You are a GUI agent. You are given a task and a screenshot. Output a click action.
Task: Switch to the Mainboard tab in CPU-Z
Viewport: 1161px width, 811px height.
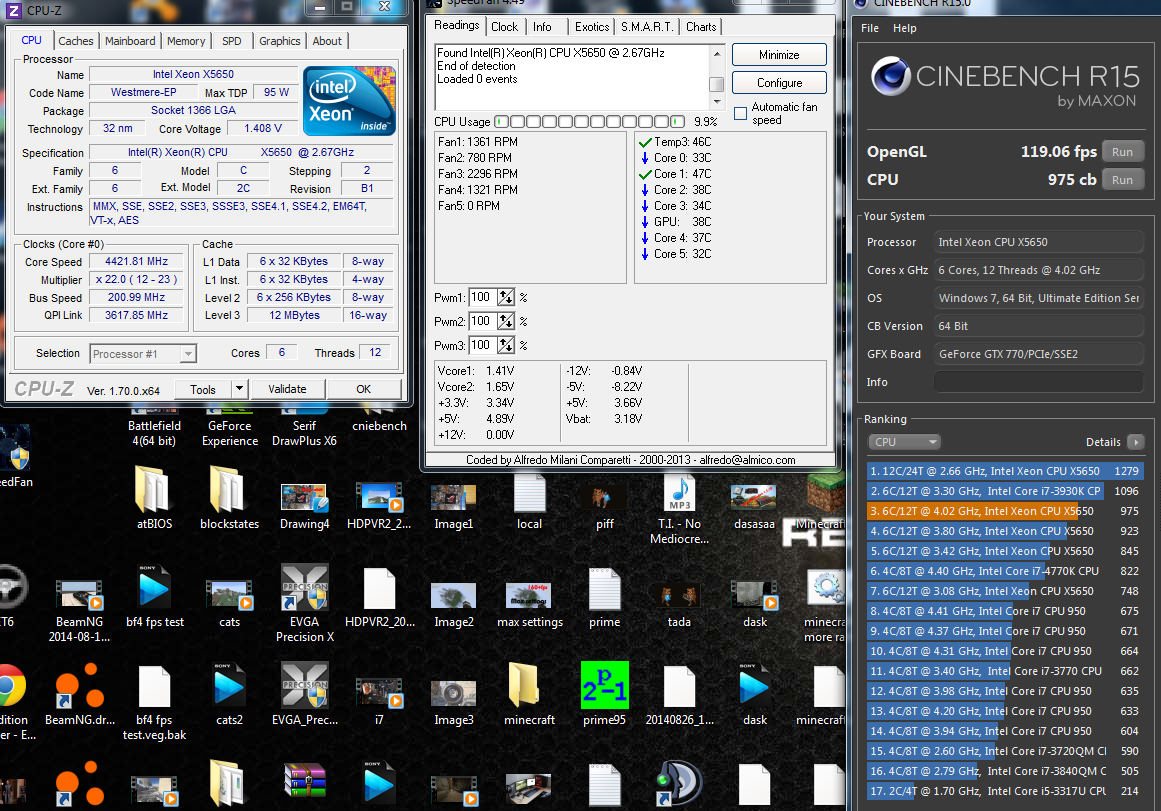pyautogui.click(x=130, y=41)
